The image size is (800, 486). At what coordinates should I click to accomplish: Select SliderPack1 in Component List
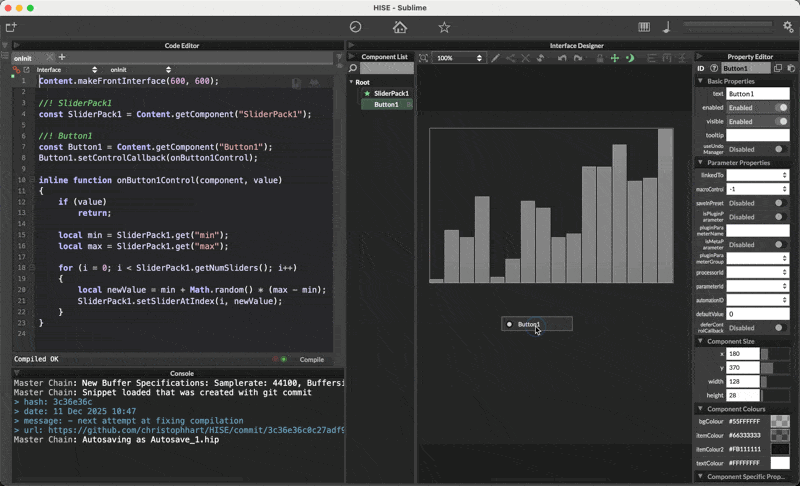pyautogui.click(x=391, y=93)
